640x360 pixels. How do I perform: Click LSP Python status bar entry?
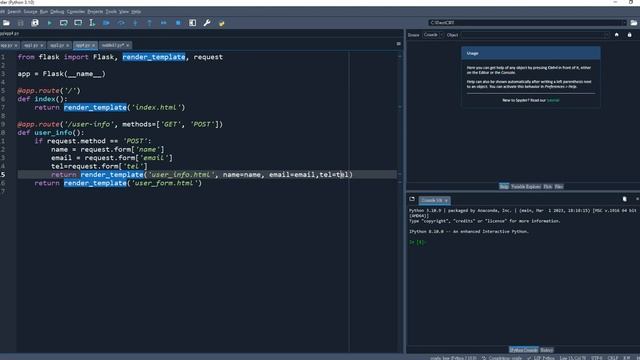point(540,358)
